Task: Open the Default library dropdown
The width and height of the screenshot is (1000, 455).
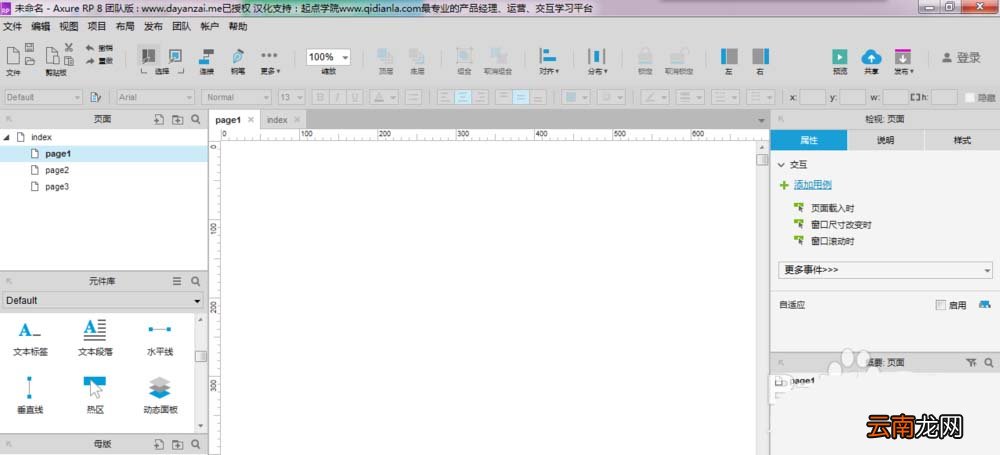Action: pos(103,301)
